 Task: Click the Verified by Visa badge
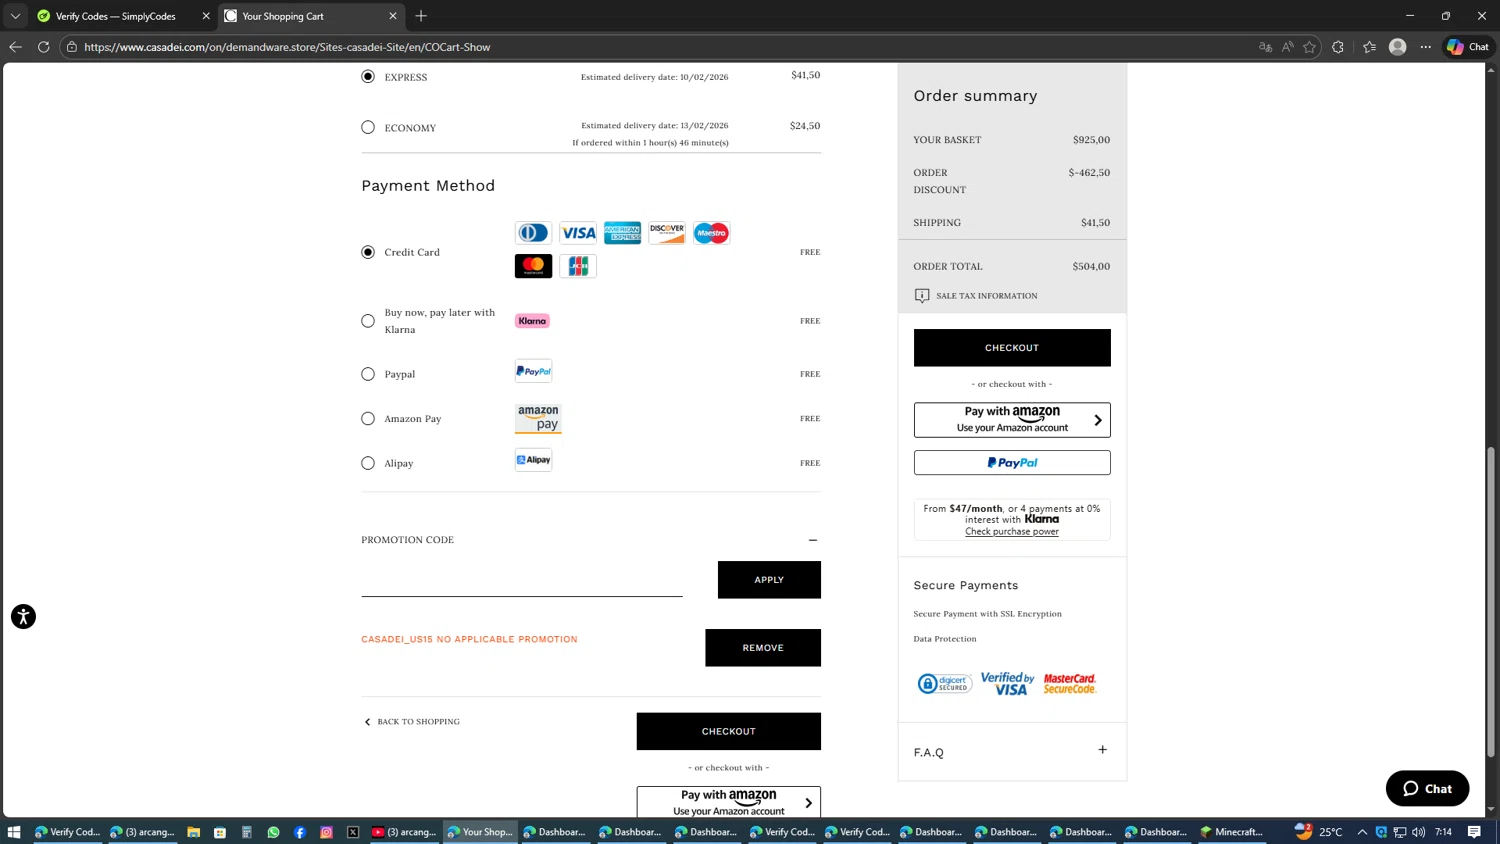pyautogui.click(x=1008, y=684)
